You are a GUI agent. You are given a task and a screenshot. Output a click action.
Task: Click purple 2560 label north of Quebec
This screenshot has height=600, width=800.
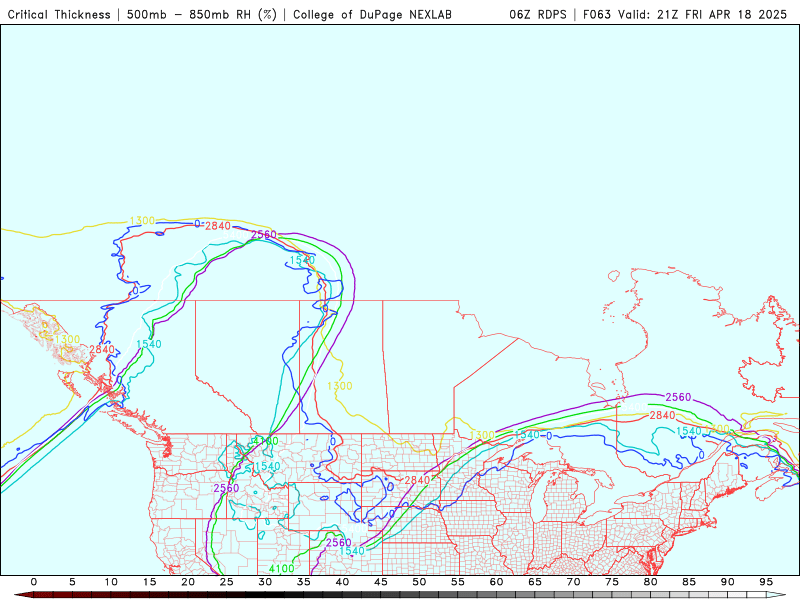pos(679,397)
